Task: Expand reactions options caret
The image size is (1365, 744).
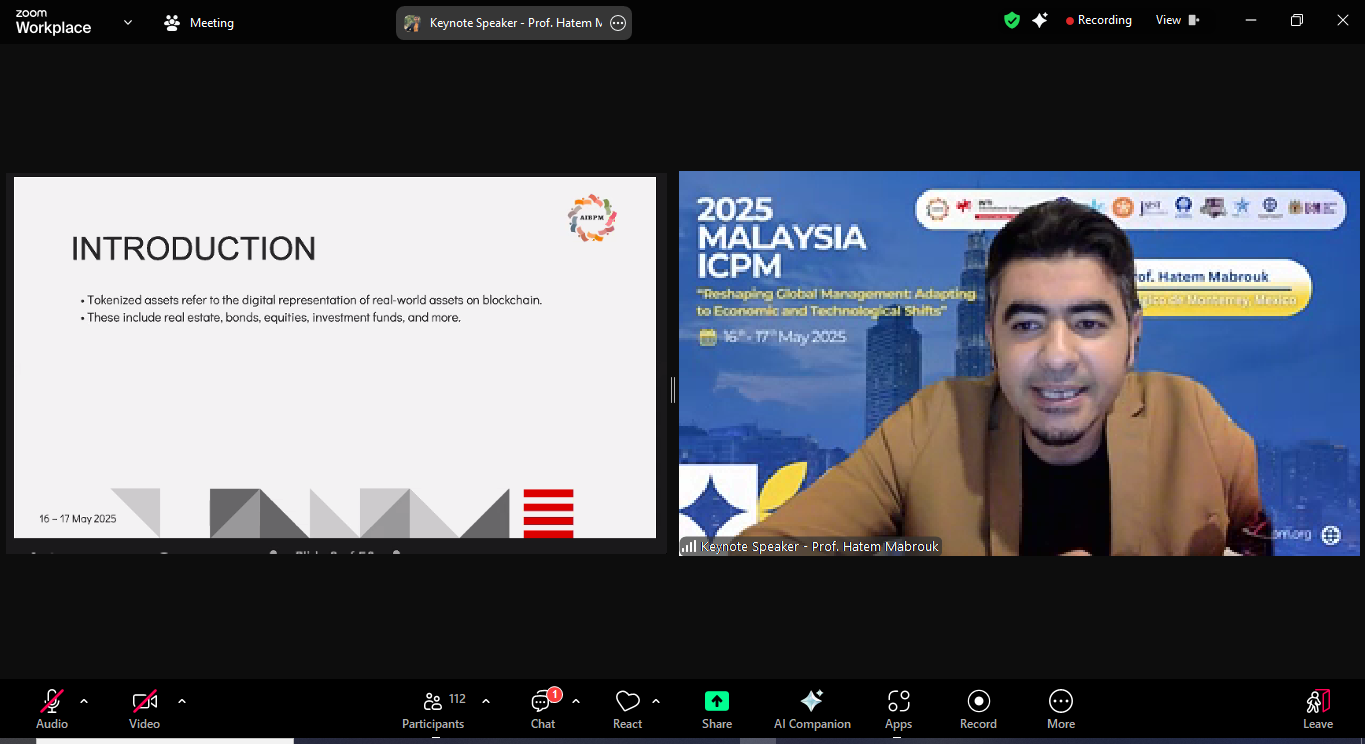Action: [x=656, y=701]
